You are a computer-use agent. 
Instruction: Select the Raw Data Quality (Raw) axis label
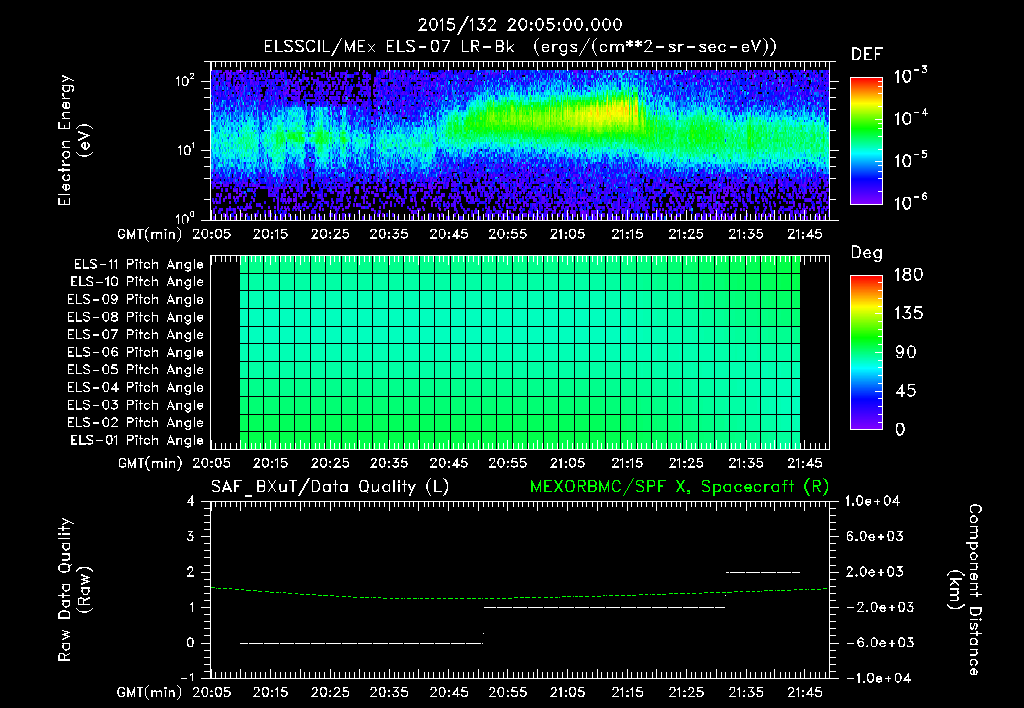coord(74,590)
